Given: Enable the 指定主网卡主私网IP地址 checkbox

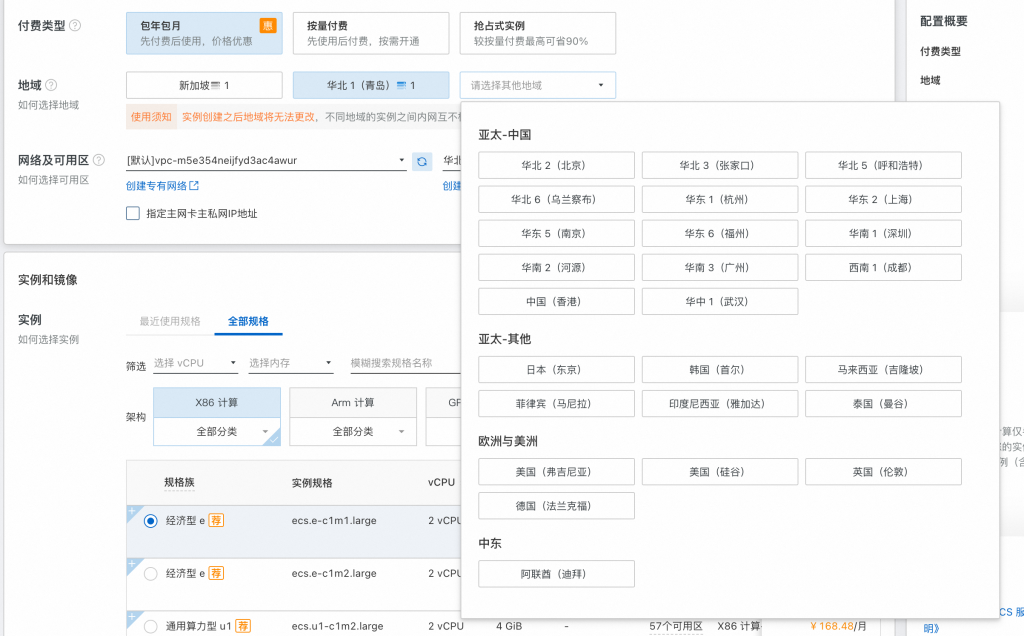Looking at the screenshot, I should [133, 213].
